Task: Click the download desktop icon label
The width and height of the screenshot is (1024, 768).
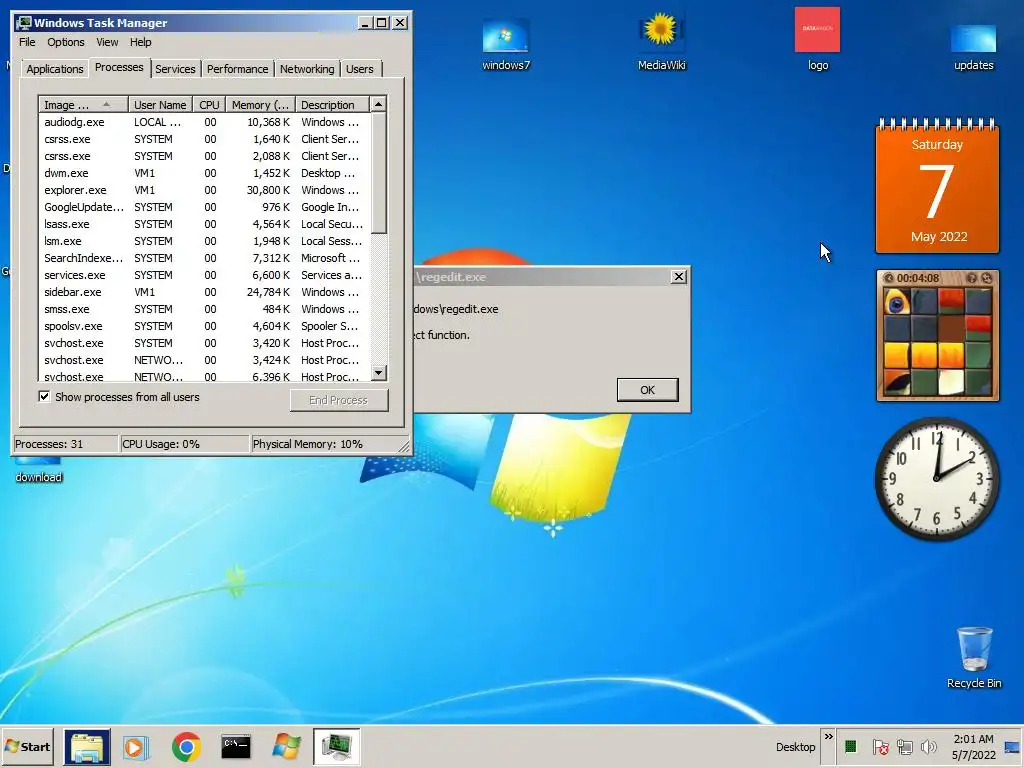Action: click(39, 477)
